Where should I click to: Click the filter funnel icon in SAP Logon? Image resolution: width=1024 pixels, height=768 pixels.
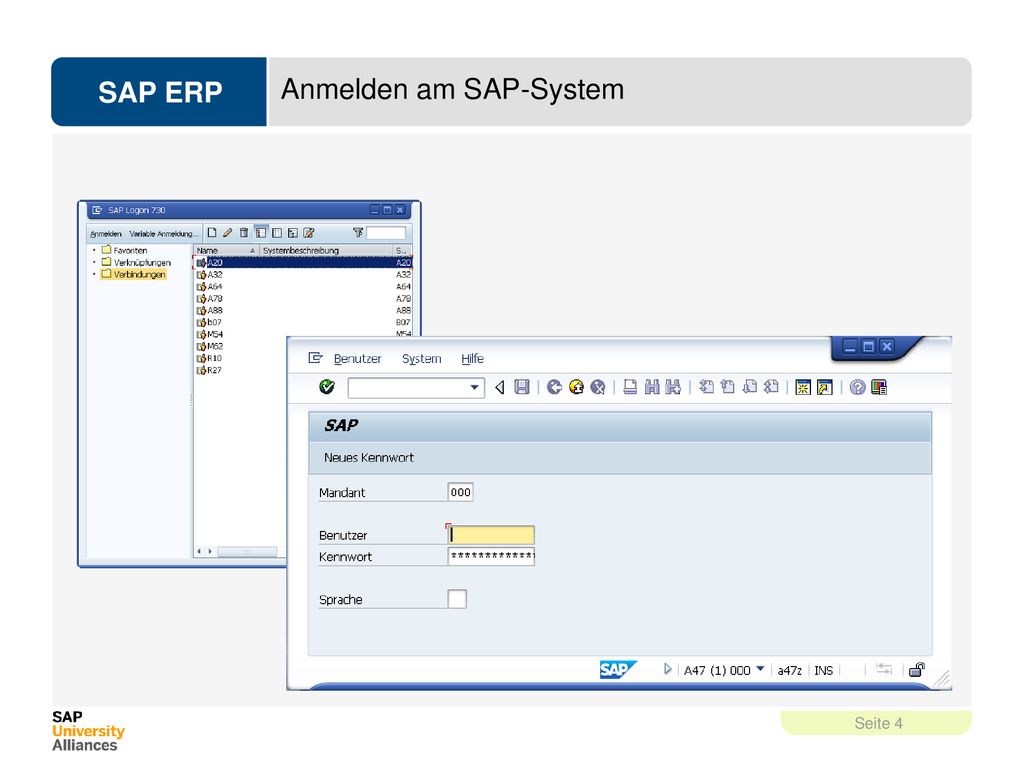point(358,232)
